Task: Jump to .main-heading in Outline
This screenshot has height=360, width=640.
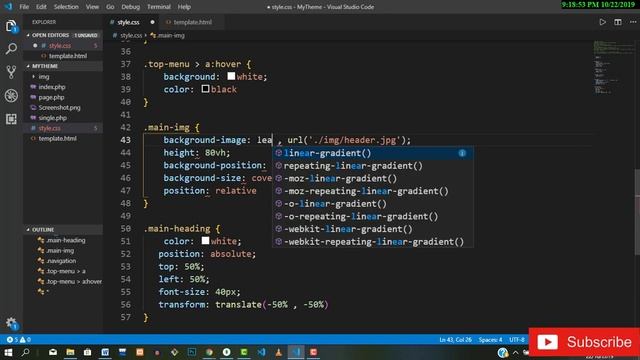Action: (x=66, y=240)
